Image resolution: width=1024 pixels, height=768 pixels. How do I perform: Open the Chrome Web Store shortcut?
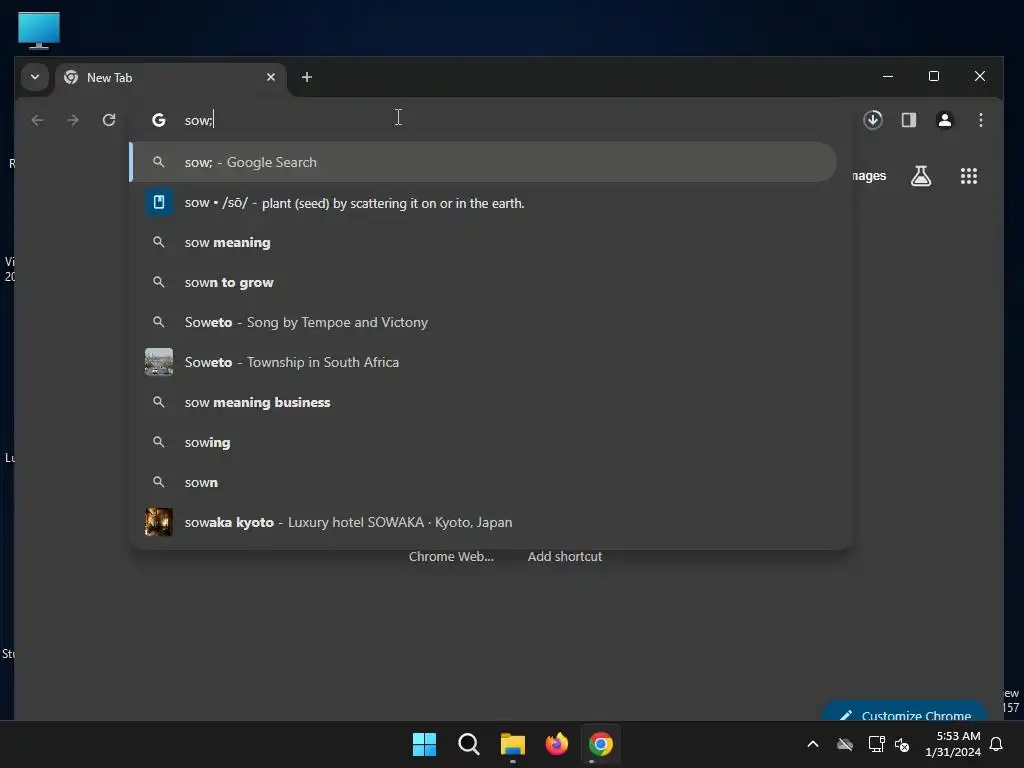451,556
